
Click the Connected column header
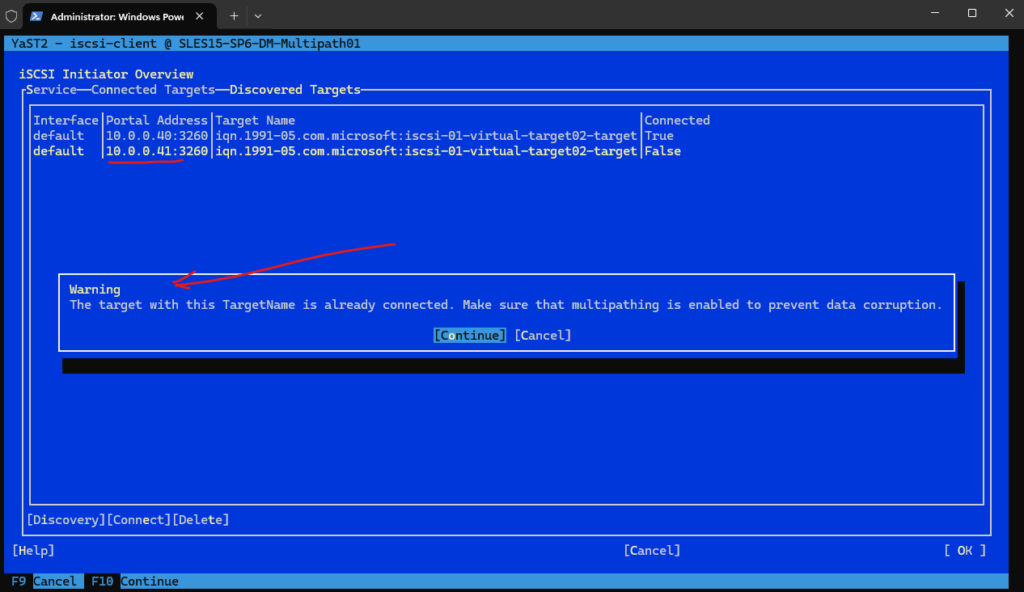tap(677, 120)
